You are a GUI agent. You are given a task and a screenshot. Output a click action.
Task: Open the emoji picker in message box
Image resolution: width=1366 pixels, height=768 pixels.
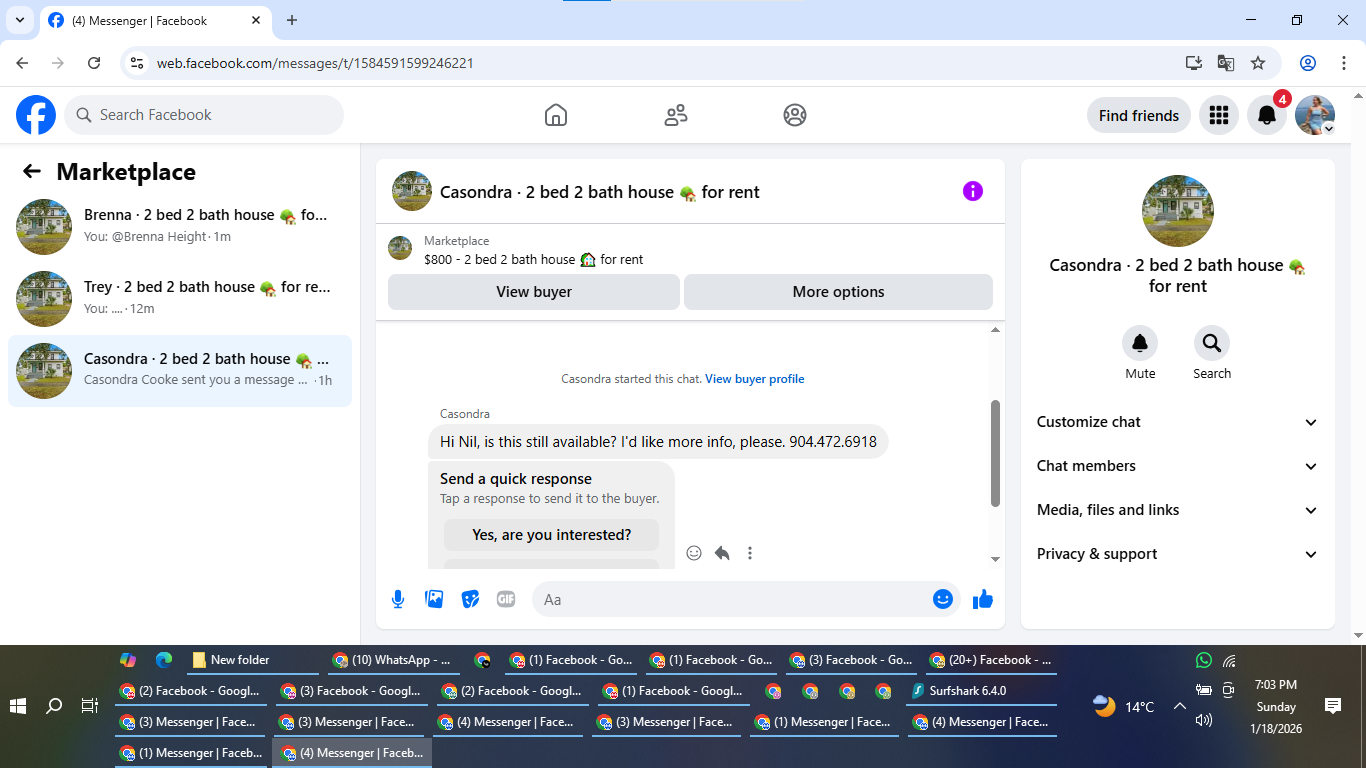942,599
